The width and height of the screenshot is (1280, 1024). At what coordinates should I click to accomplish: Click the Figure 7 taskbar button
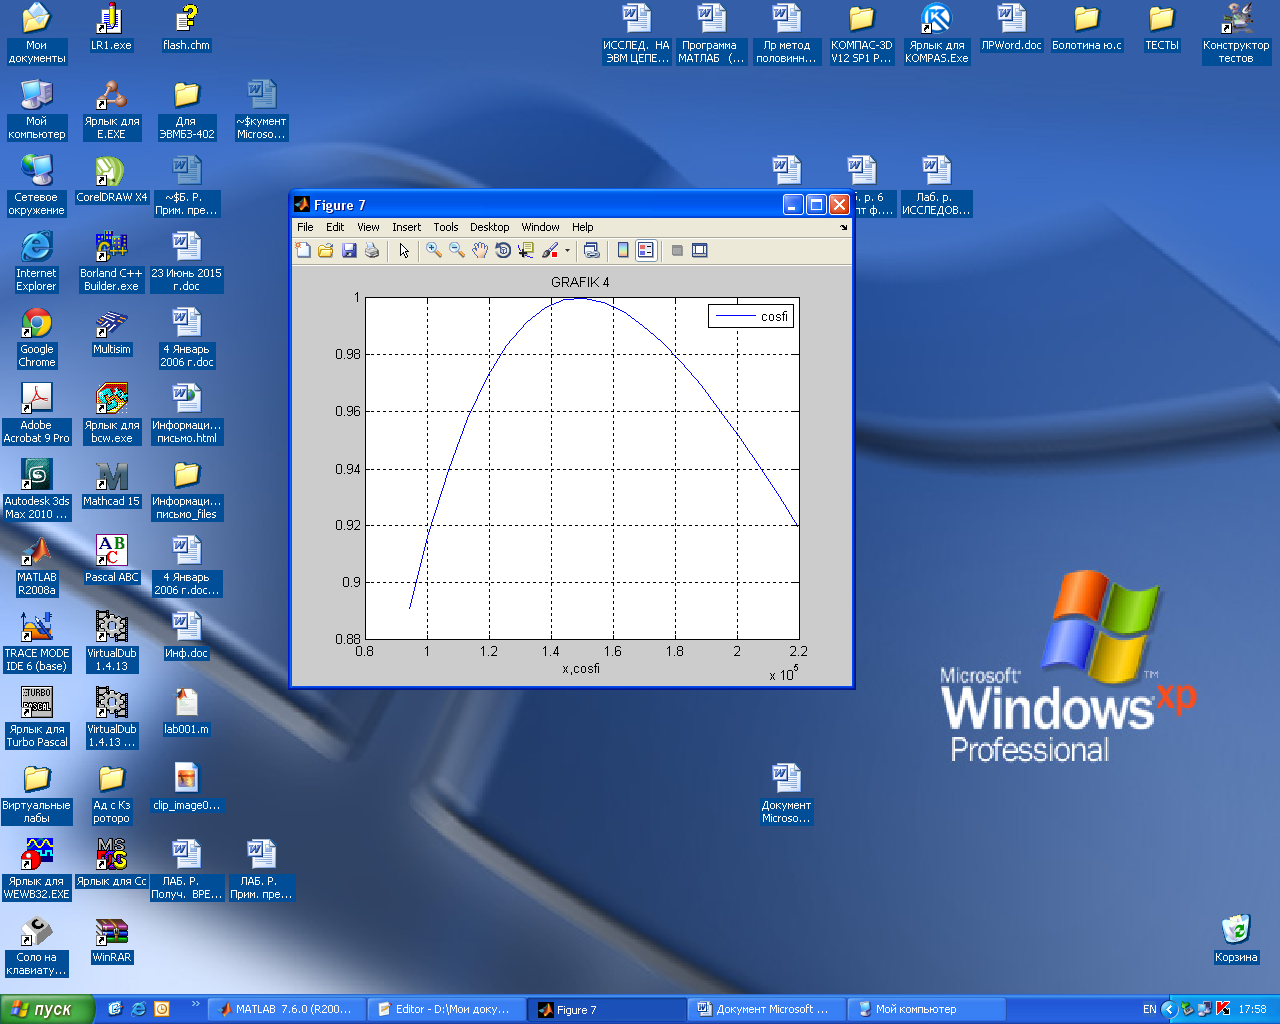tap(606, 1009)
